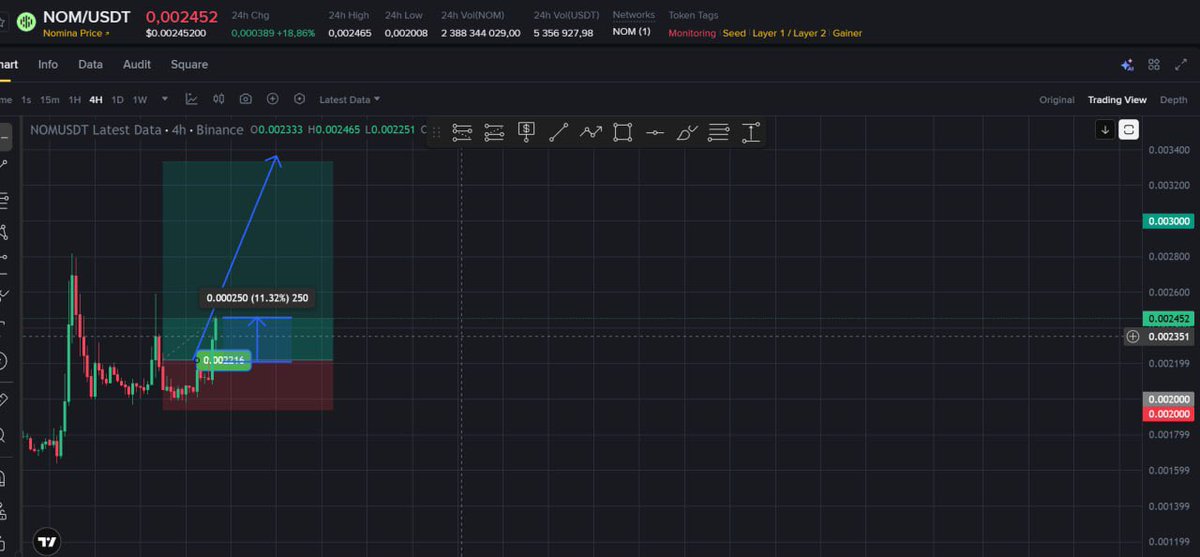Take a chart snapshot with camera icon

coord(245,99)
